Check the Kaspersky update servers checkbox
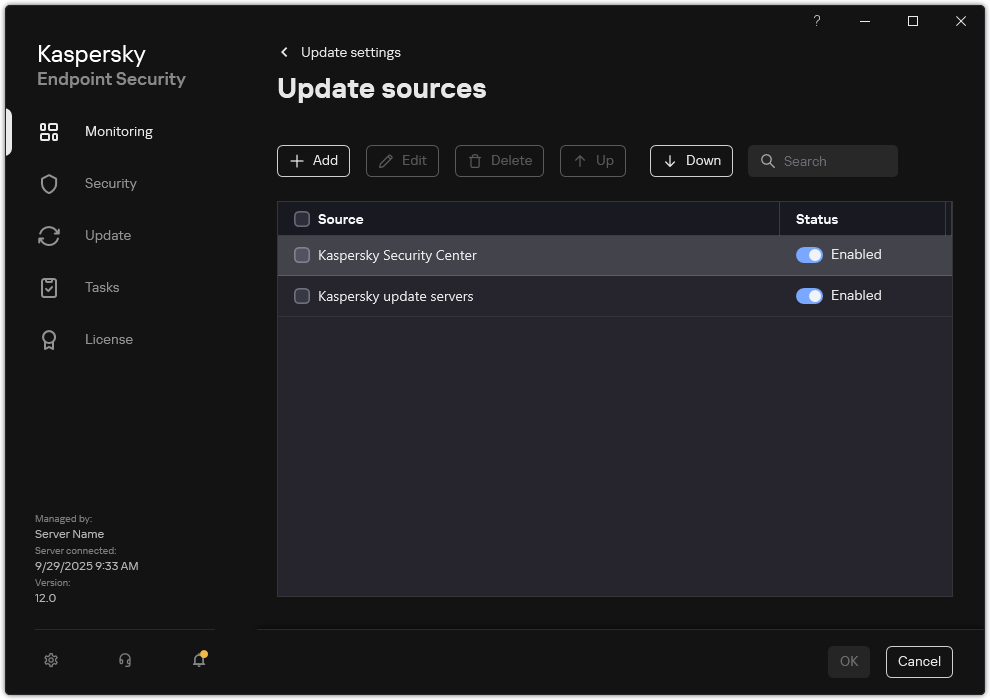Viewport: 990px width, 700px height. (301, 295)
